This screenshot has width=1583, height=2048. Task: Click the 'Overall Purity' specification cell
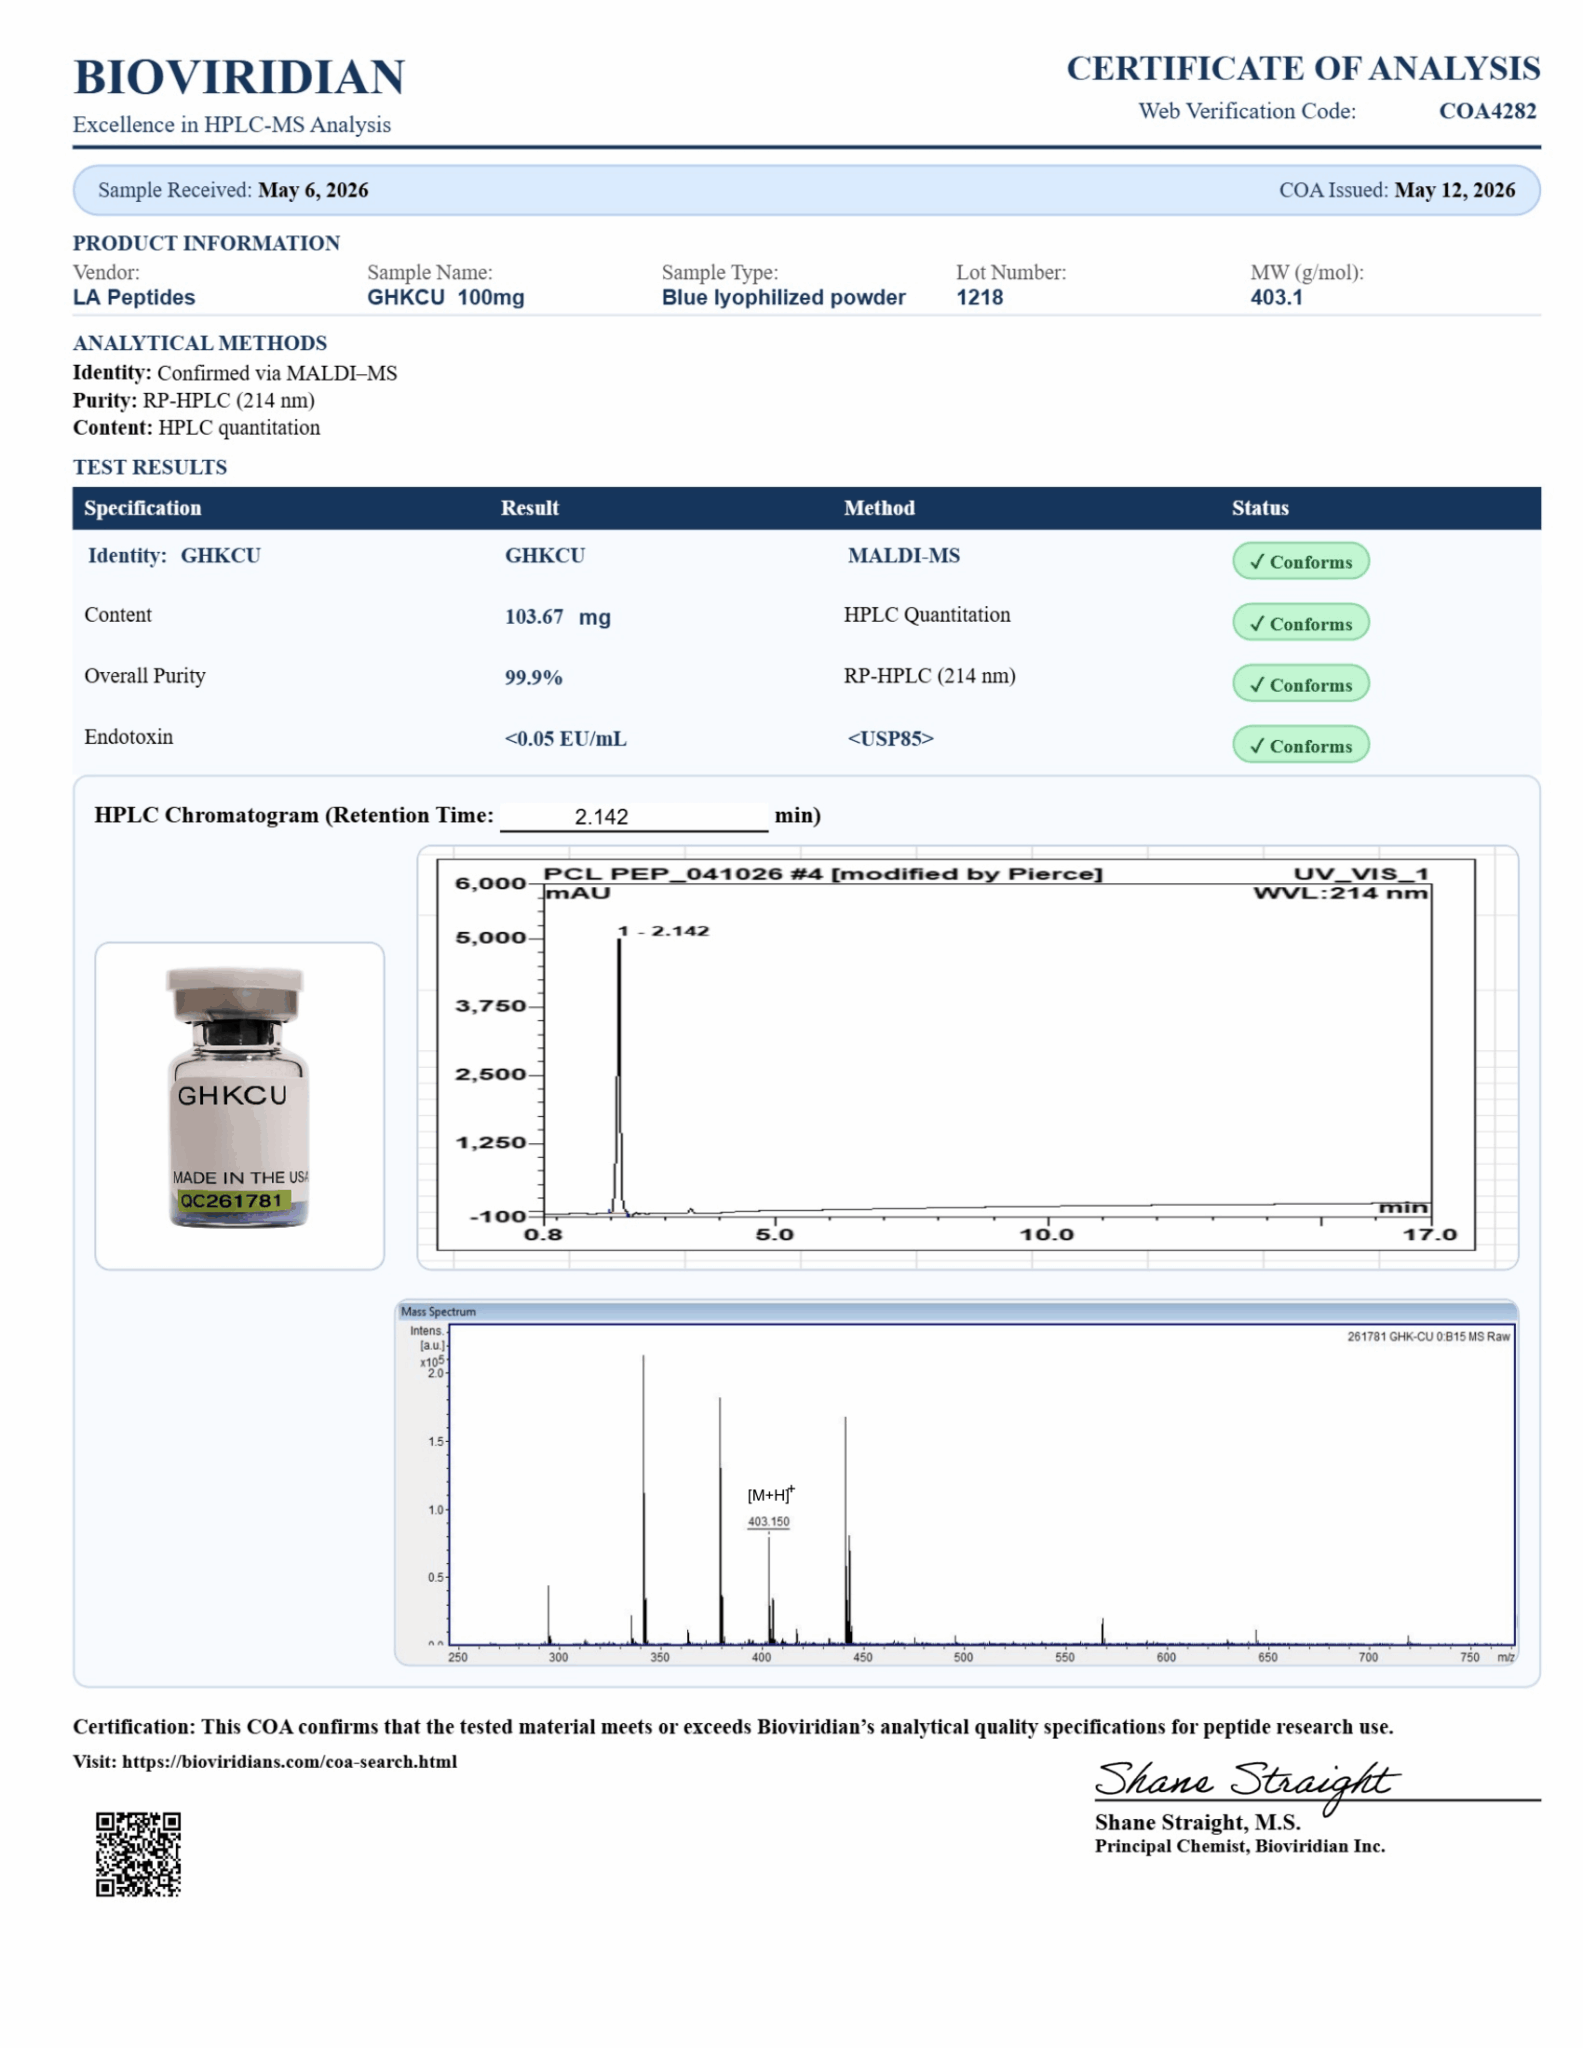(x=145, y=676)
